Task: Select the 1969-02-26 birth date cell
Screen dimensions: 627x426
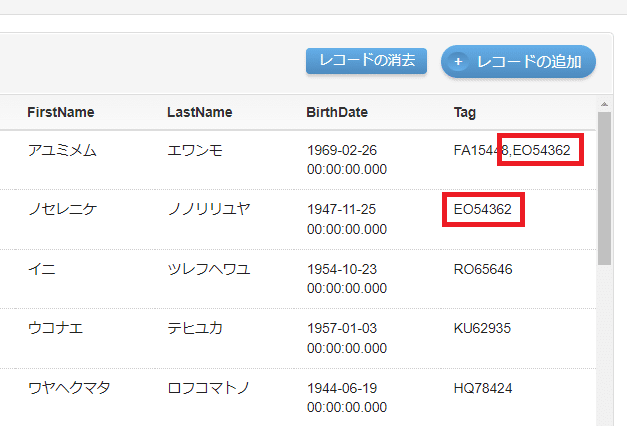Action: point(347,160)
